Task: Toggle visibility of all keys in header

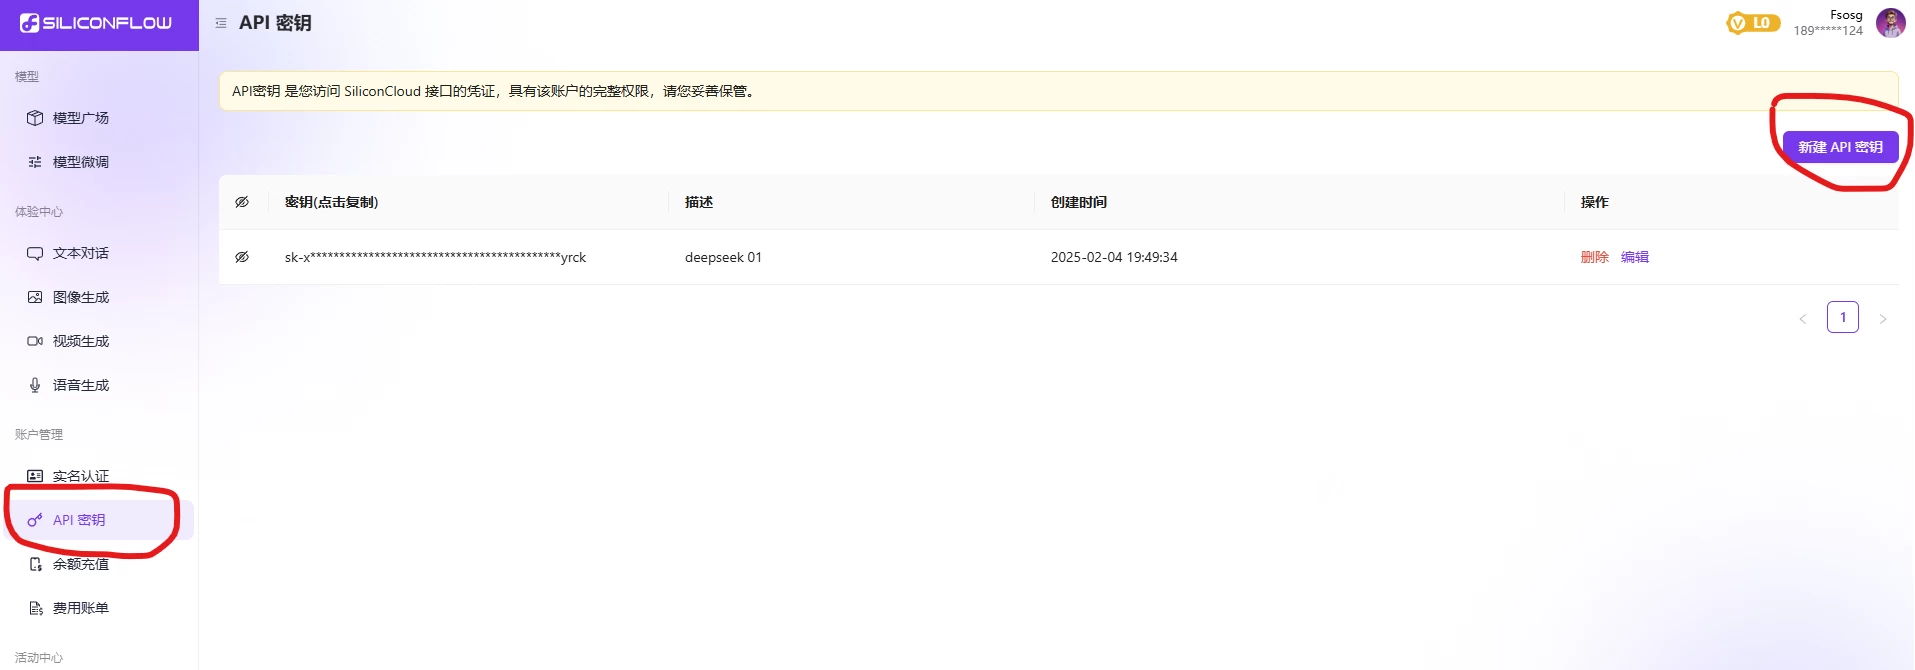Action: tap(242, 202)
